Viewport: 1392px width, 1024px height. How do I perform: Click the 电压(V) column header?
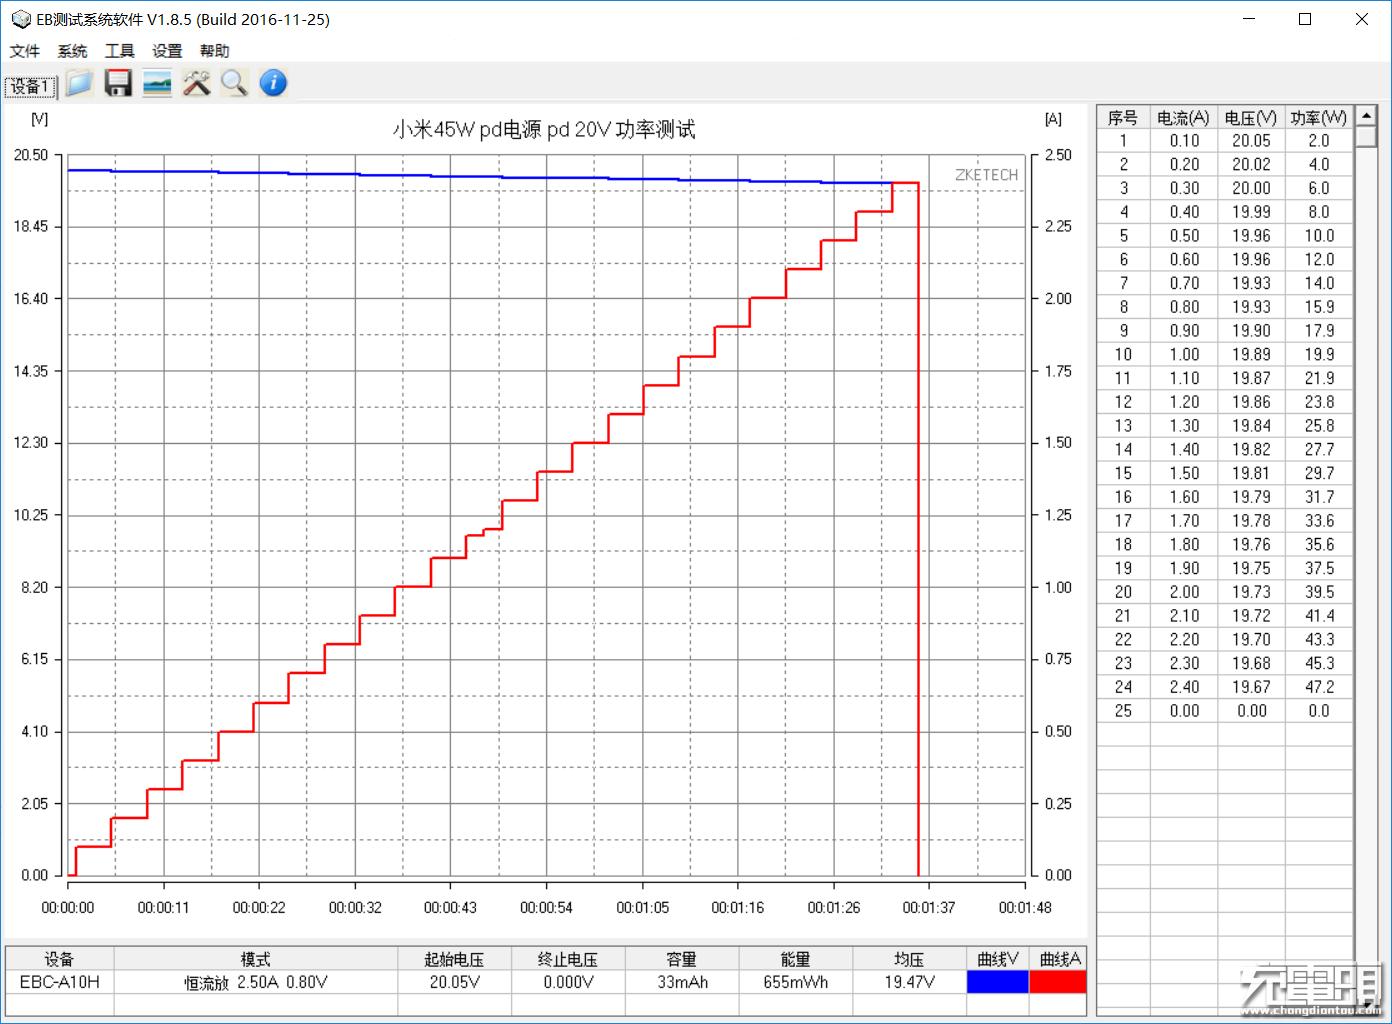pyautogui.click(x=1250, y=117)
